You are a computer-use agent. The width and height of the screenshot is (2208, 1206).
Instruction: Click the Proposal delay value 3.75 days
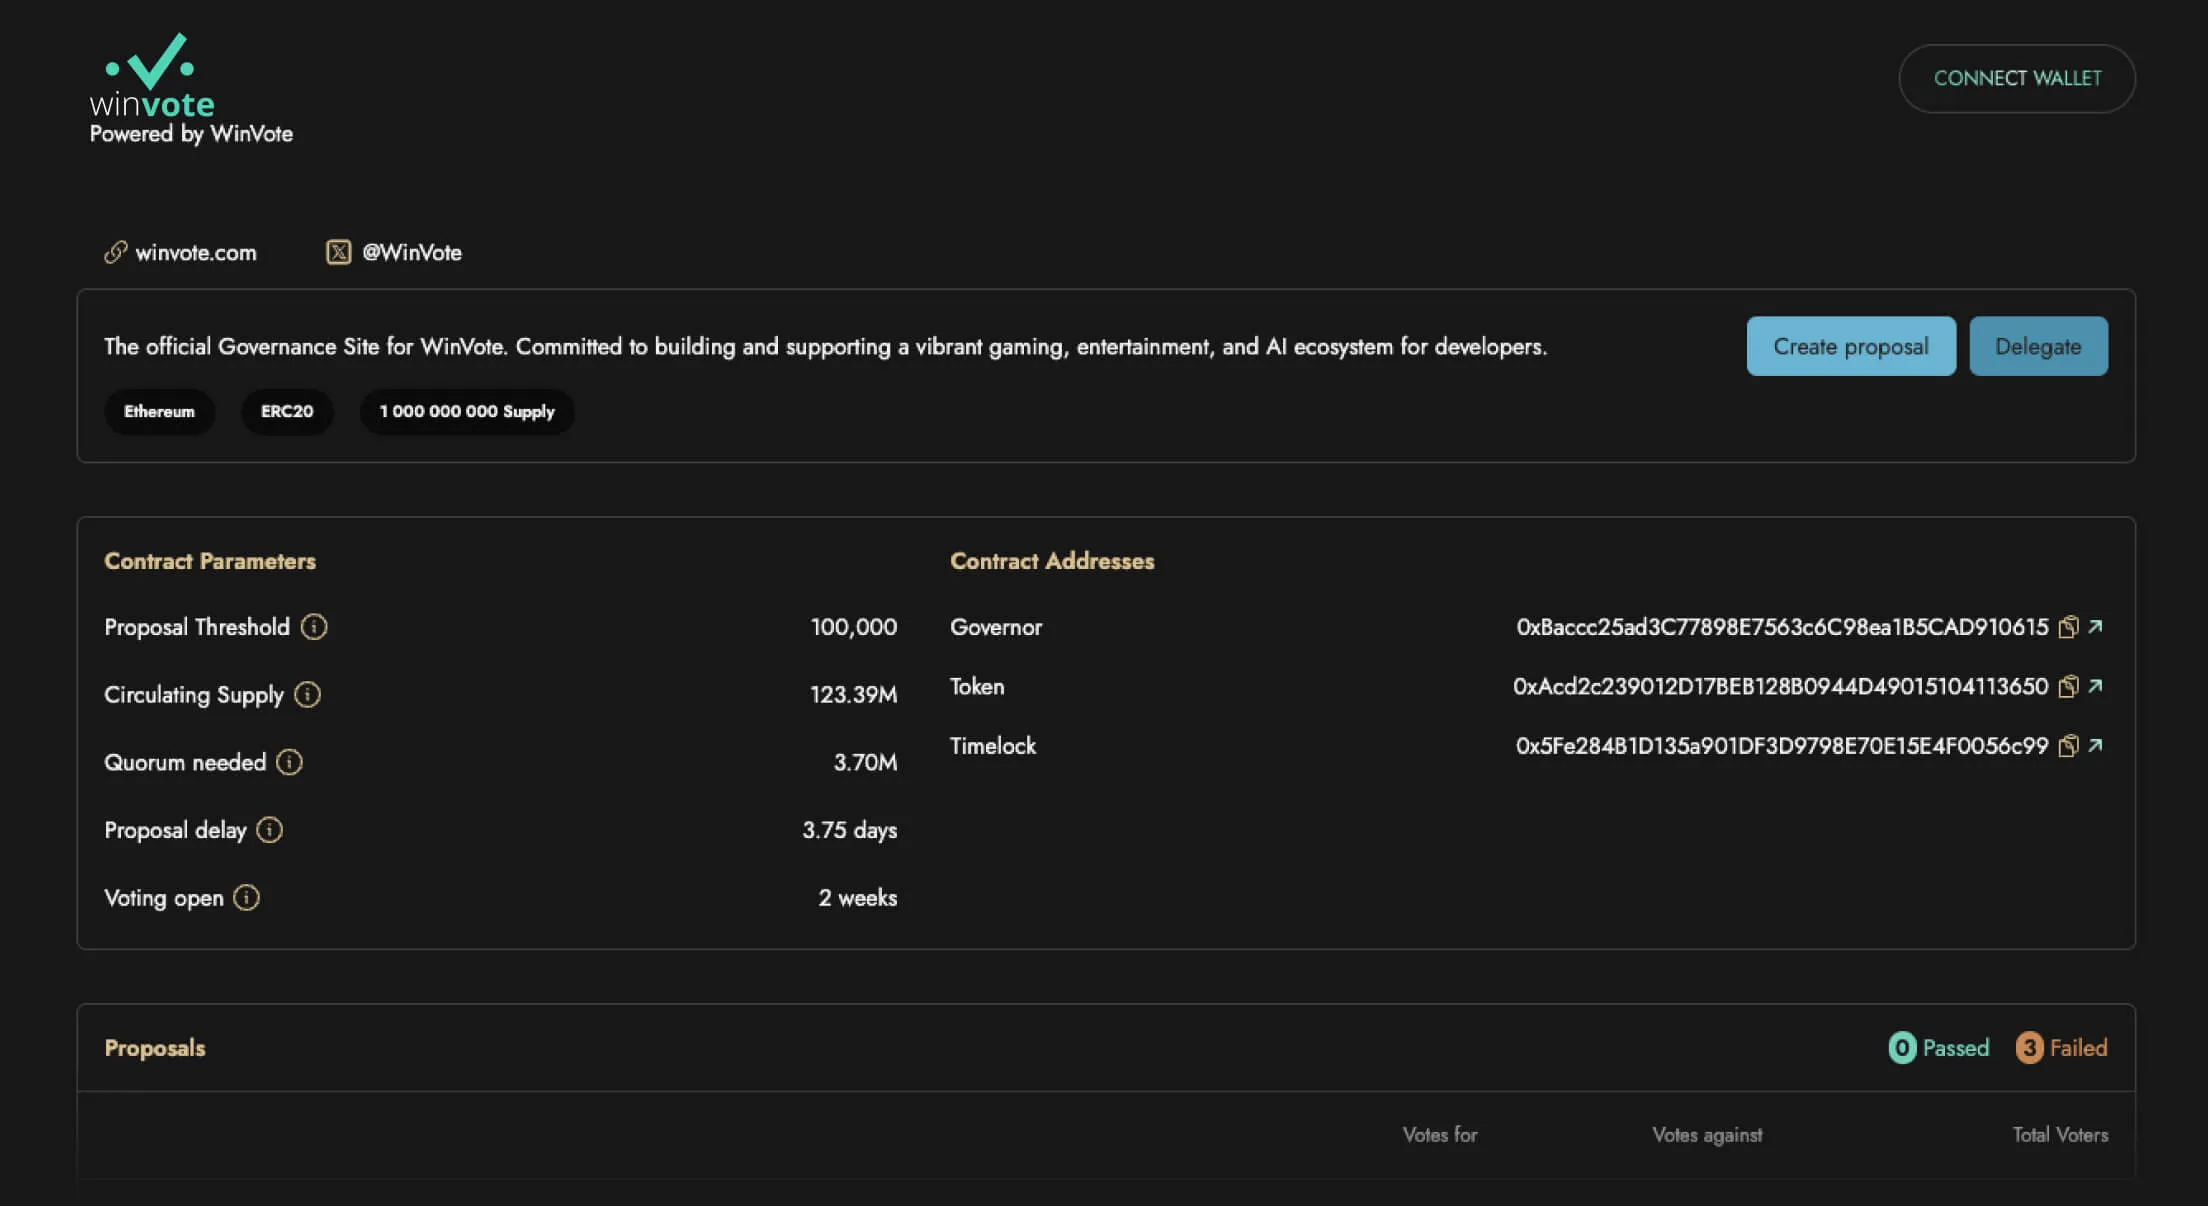click(849, 830)
